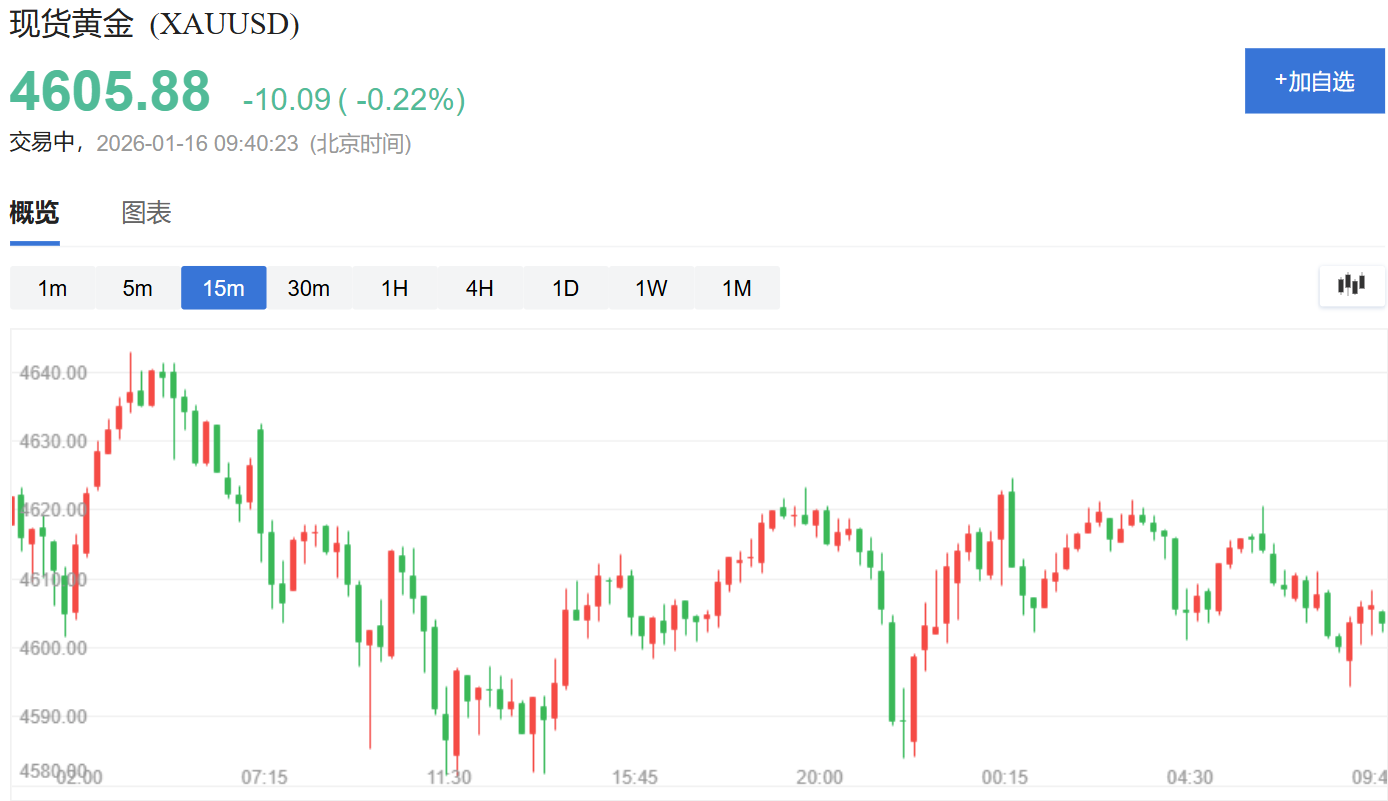Select the 5m interval button
The image size is (1388, 801).
[138, 288]
